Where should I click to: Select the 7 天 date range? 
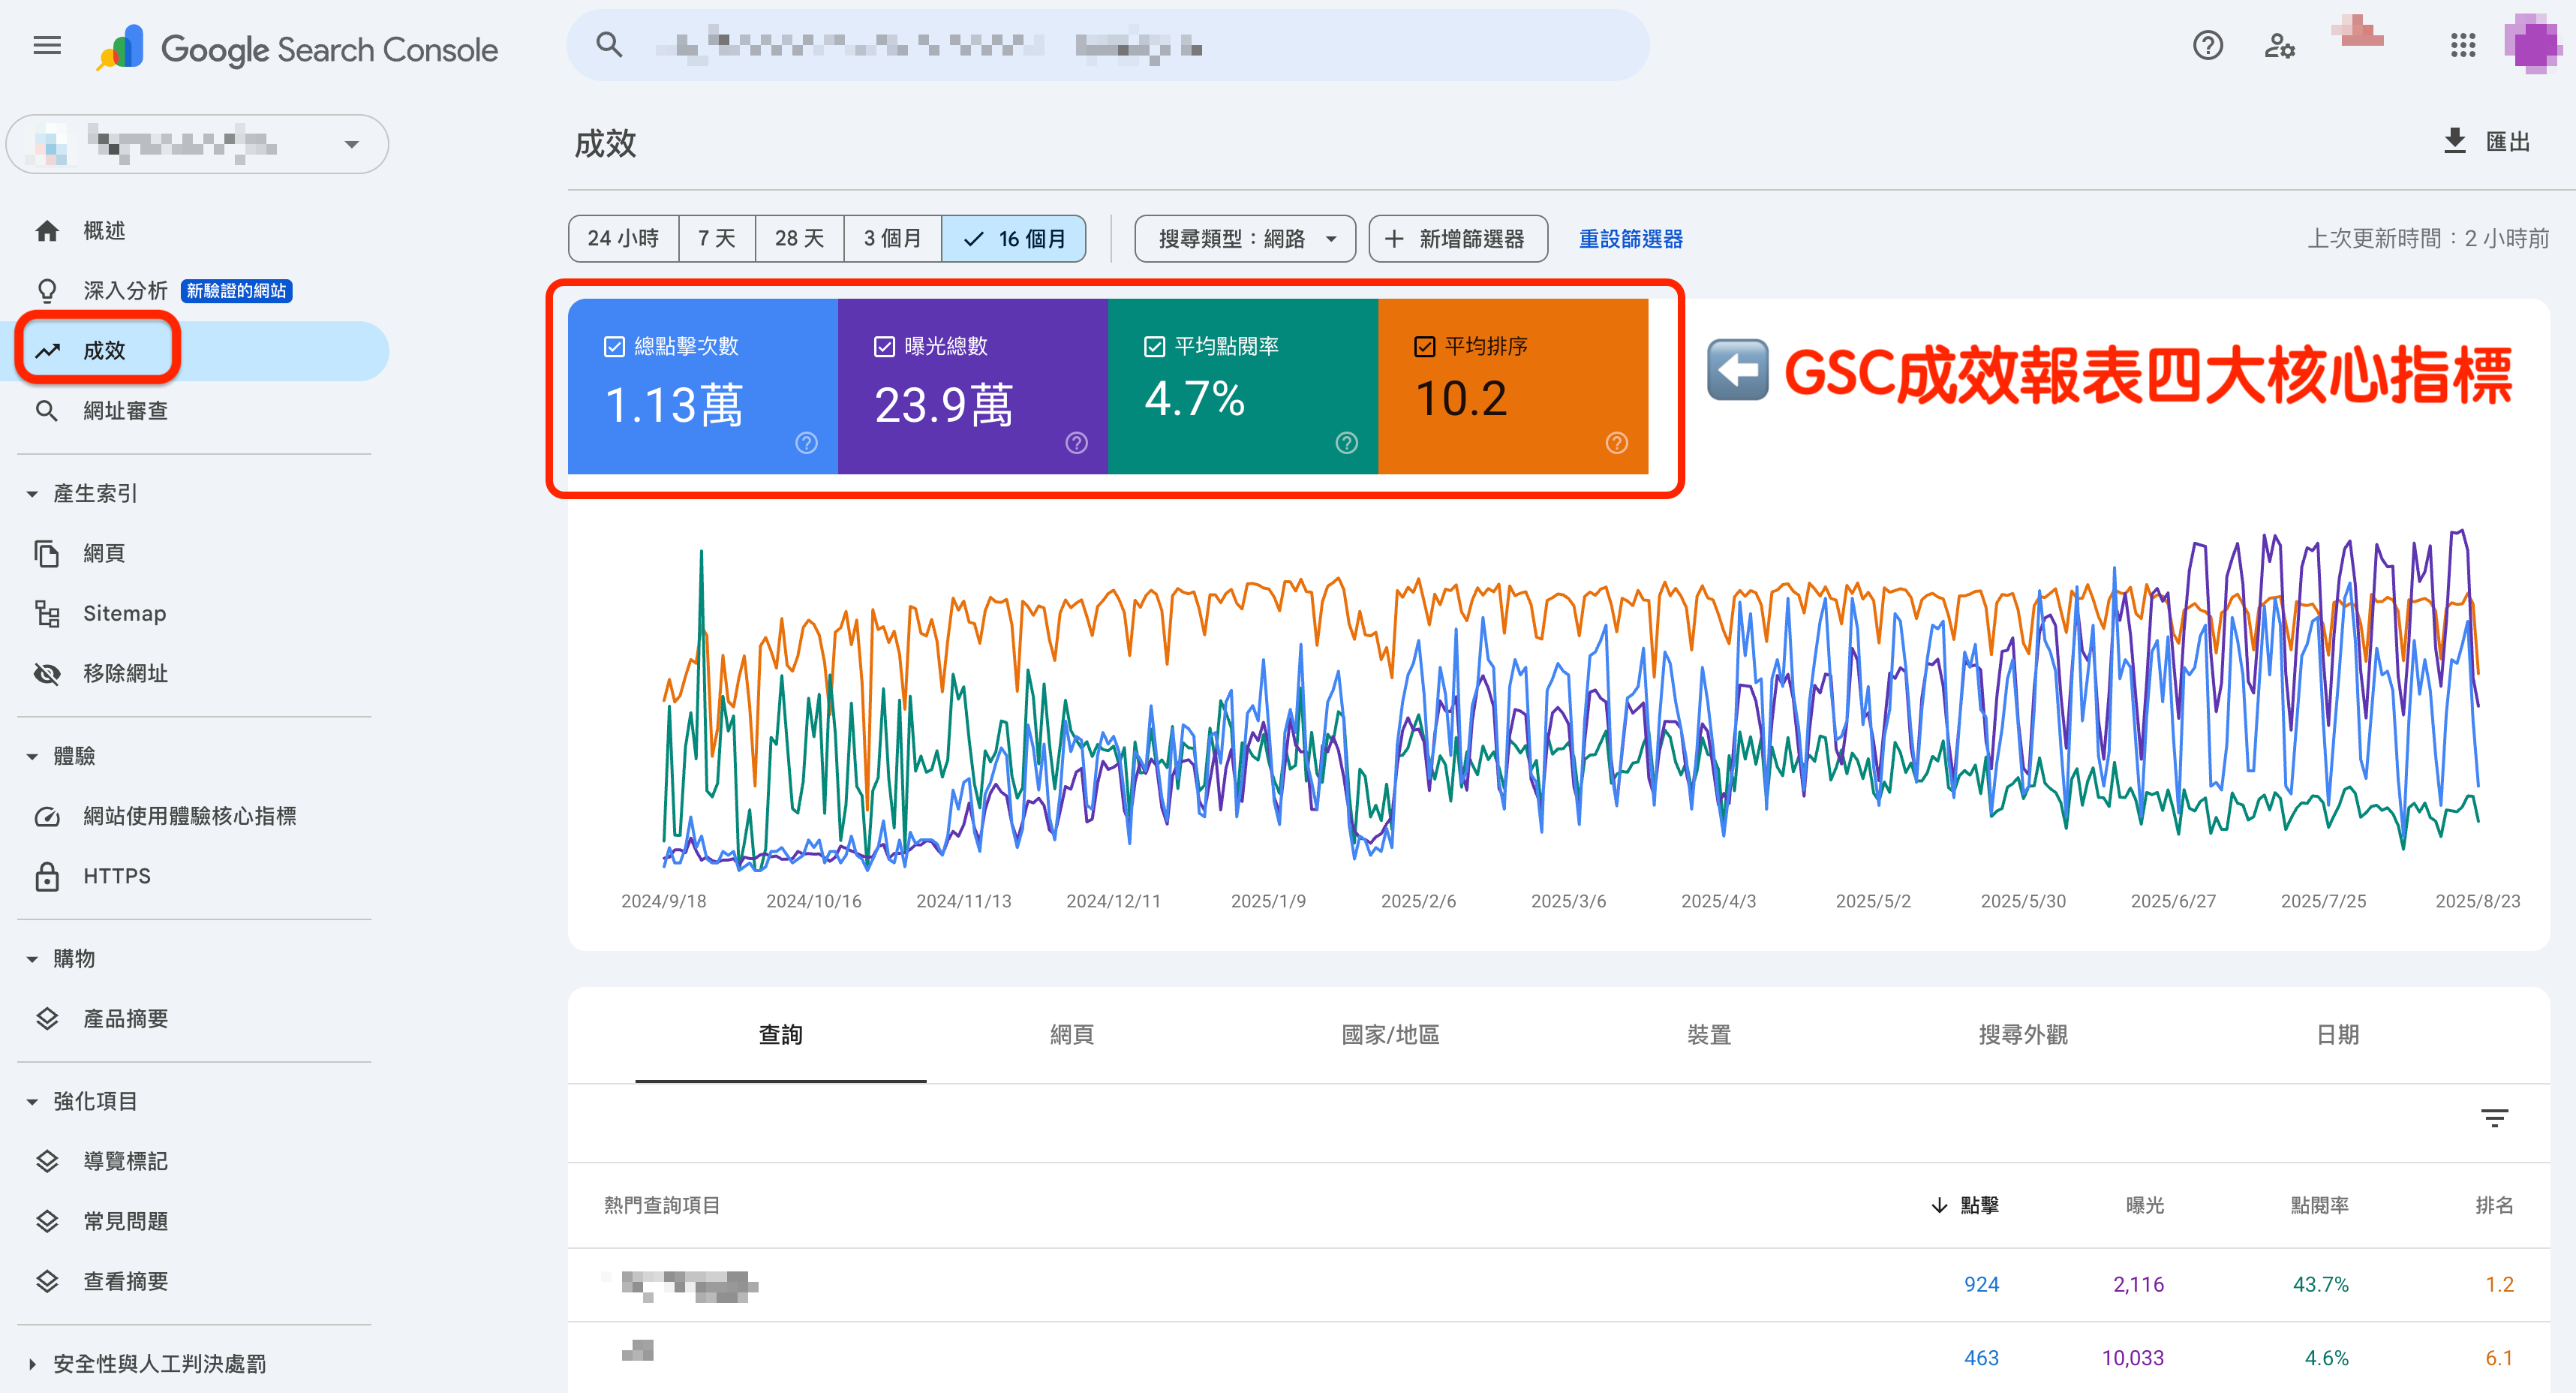coord(716,239)
